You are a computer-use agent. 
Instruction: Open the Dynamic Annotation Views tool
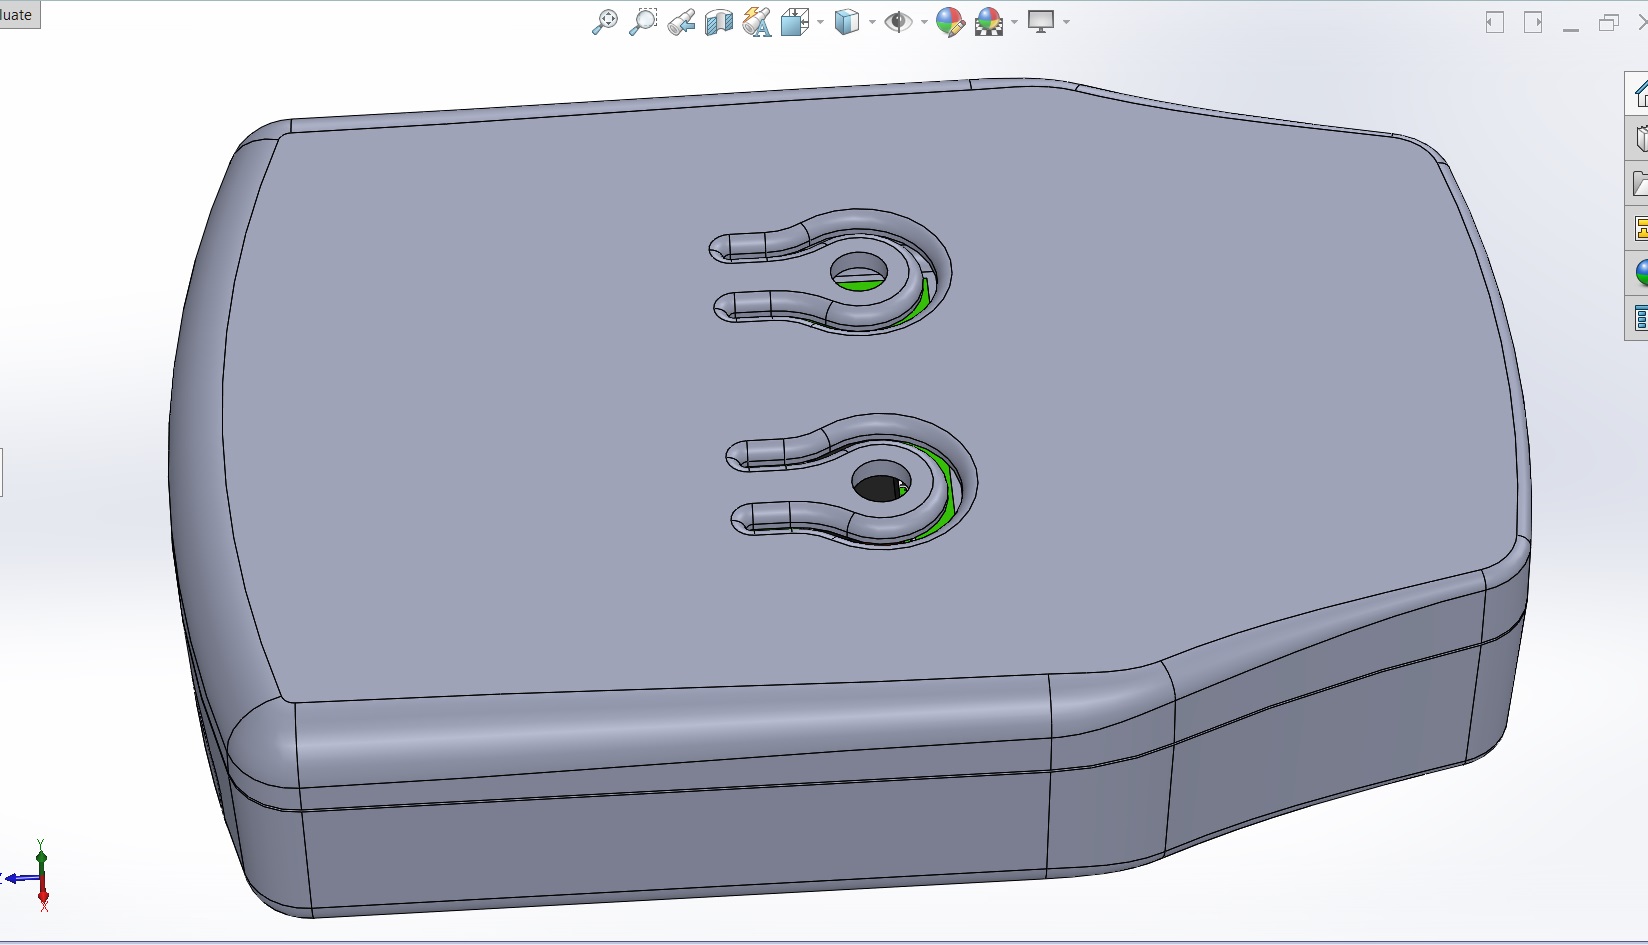pyautogui.click(x=757, y=22)
